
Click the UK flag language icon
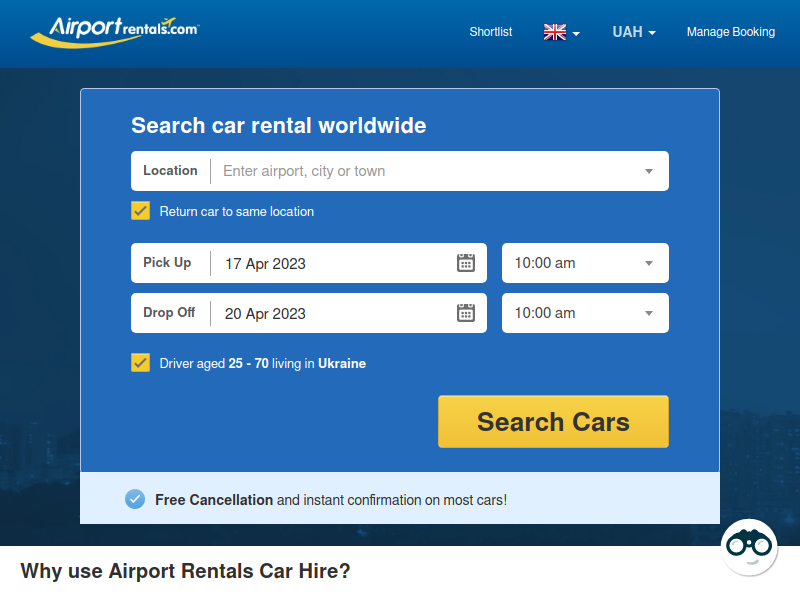(x=555, y=32)
